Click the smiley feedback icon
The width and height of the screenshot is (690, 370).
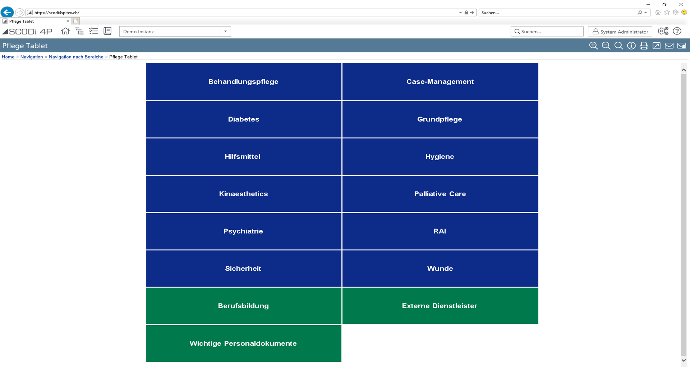pyautogui.click(x=684, y=13)
